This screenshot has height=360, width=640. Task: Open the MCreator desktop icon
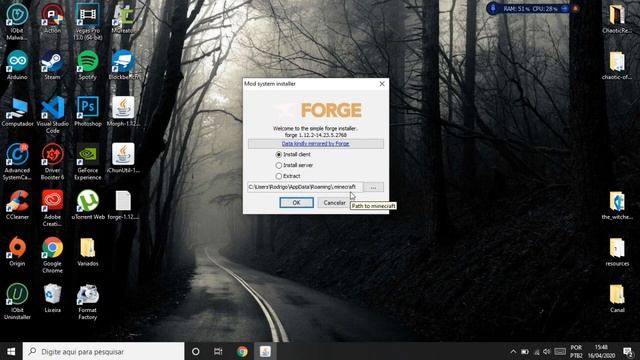(x=123, y=19)
